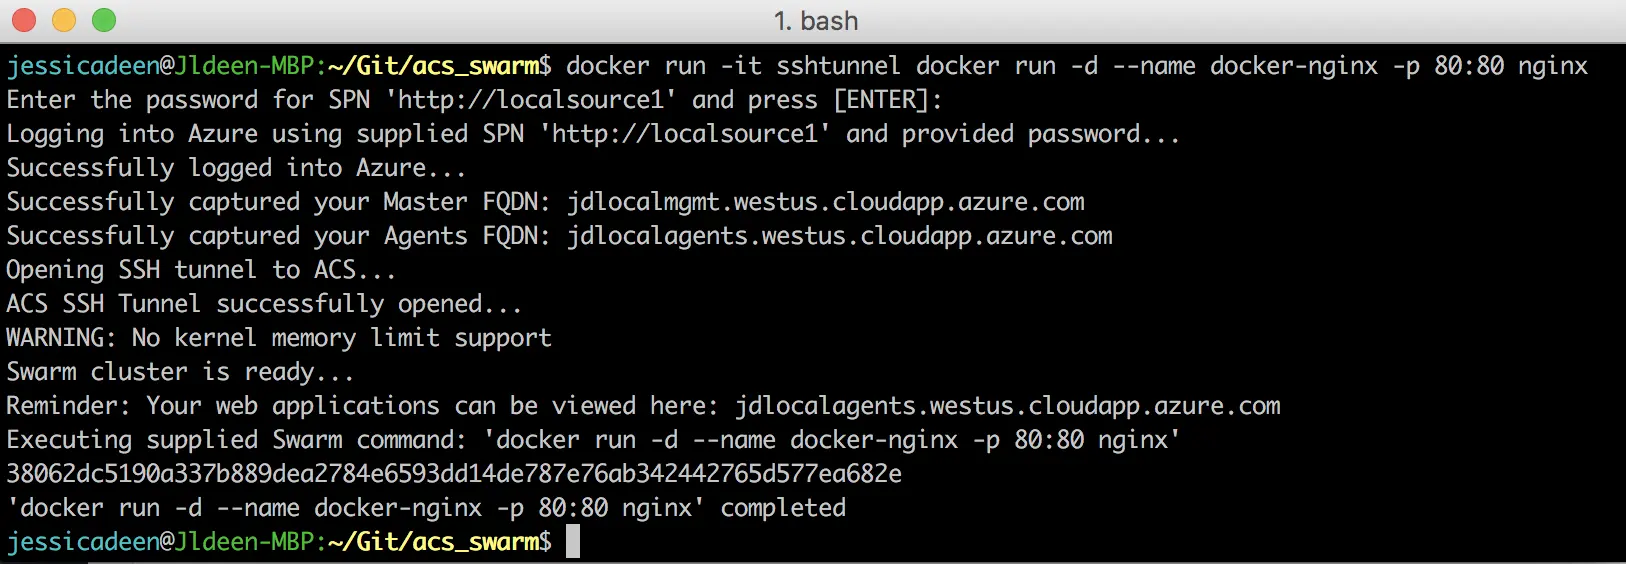1626x564 pixels.
Task: Place cursor at the final command prompt
Action: click(x=573, y=542)
